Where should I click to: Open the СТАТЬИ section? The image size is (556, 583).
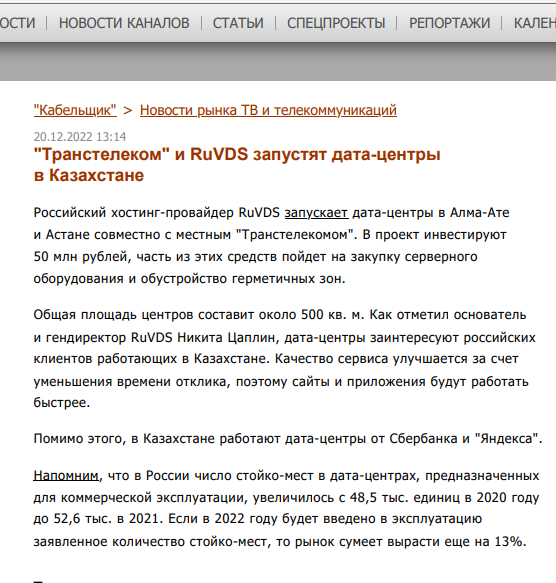(x=238, y=23)
